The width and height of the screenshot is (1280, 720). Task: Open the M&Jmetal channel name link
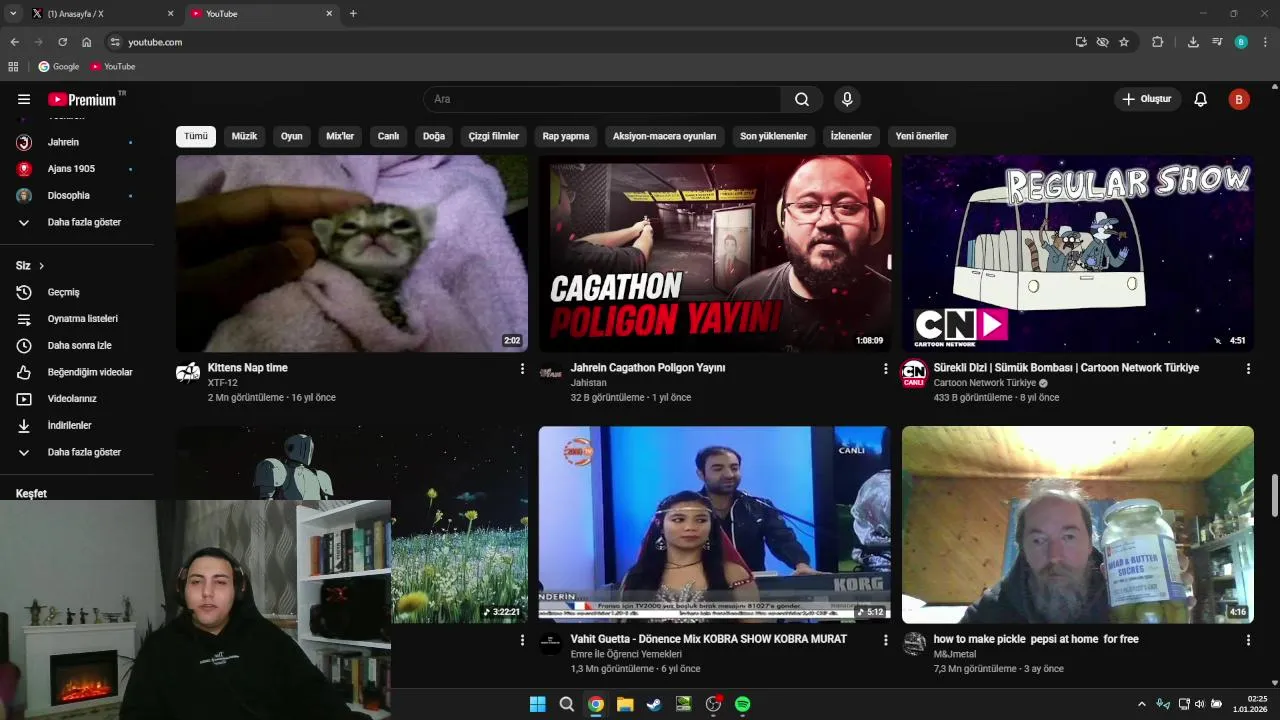coord(955,654)
